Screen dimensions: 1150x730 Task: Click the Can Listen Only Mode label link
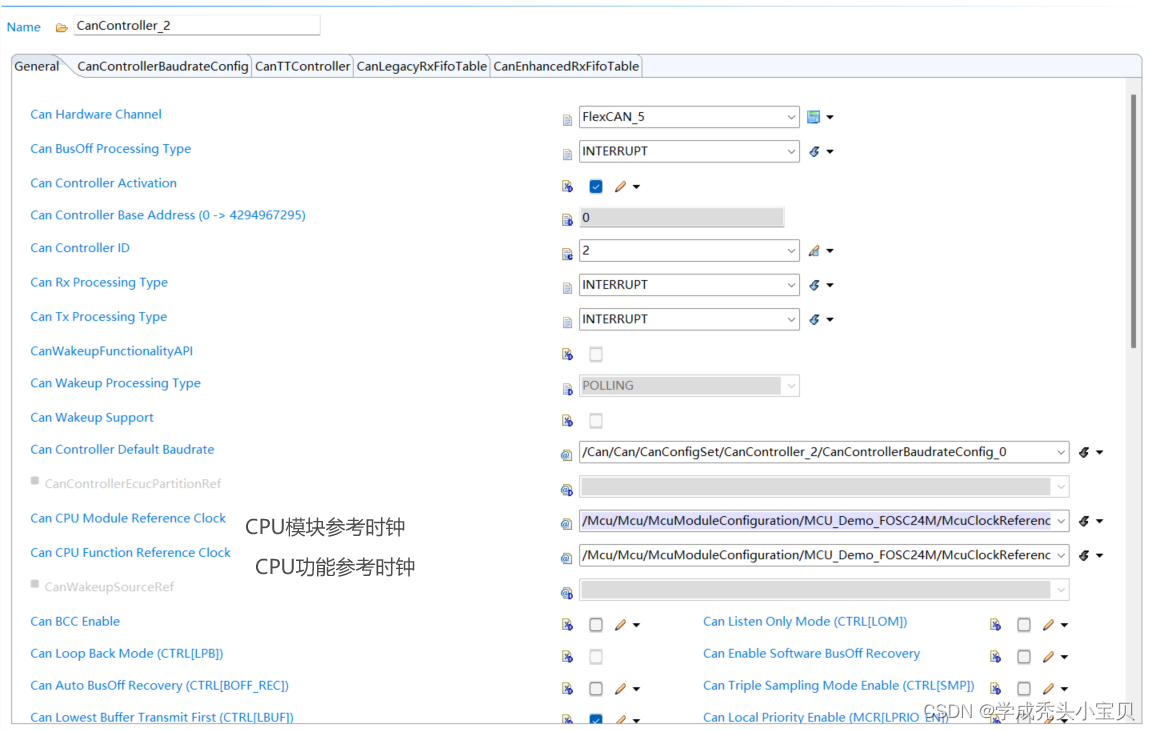[x=805, y=621]
